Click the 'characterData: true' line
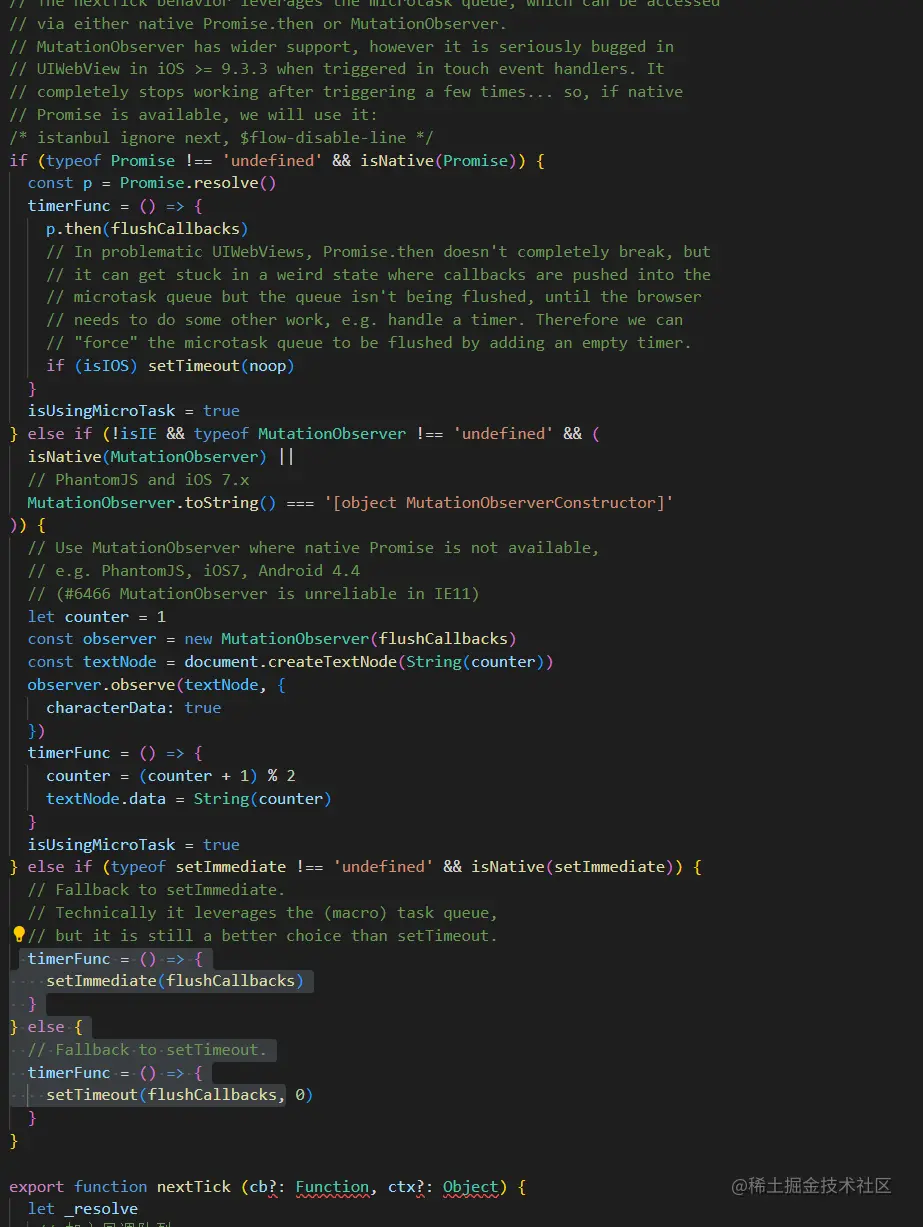This screenshot has width=923, height=1227. (134, 708)
